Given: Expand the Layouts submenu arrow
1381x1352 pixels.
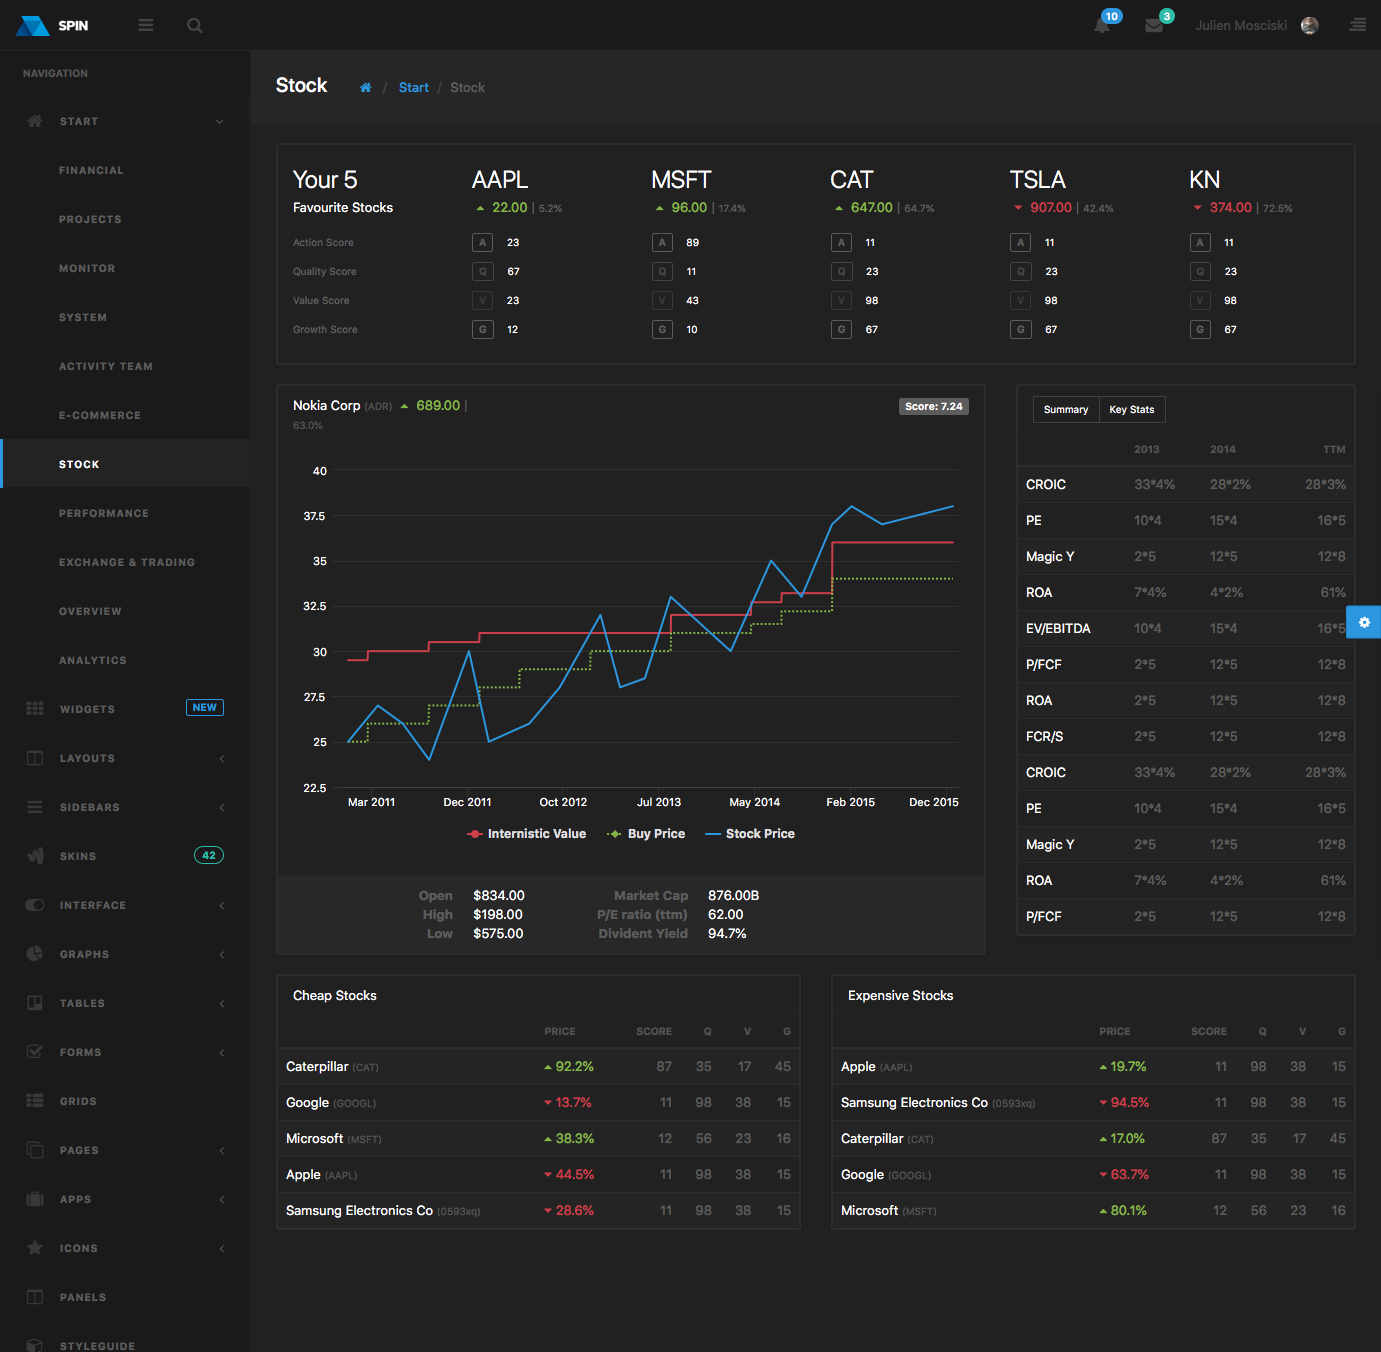Looking at the screenshot, I should point(222,759).
